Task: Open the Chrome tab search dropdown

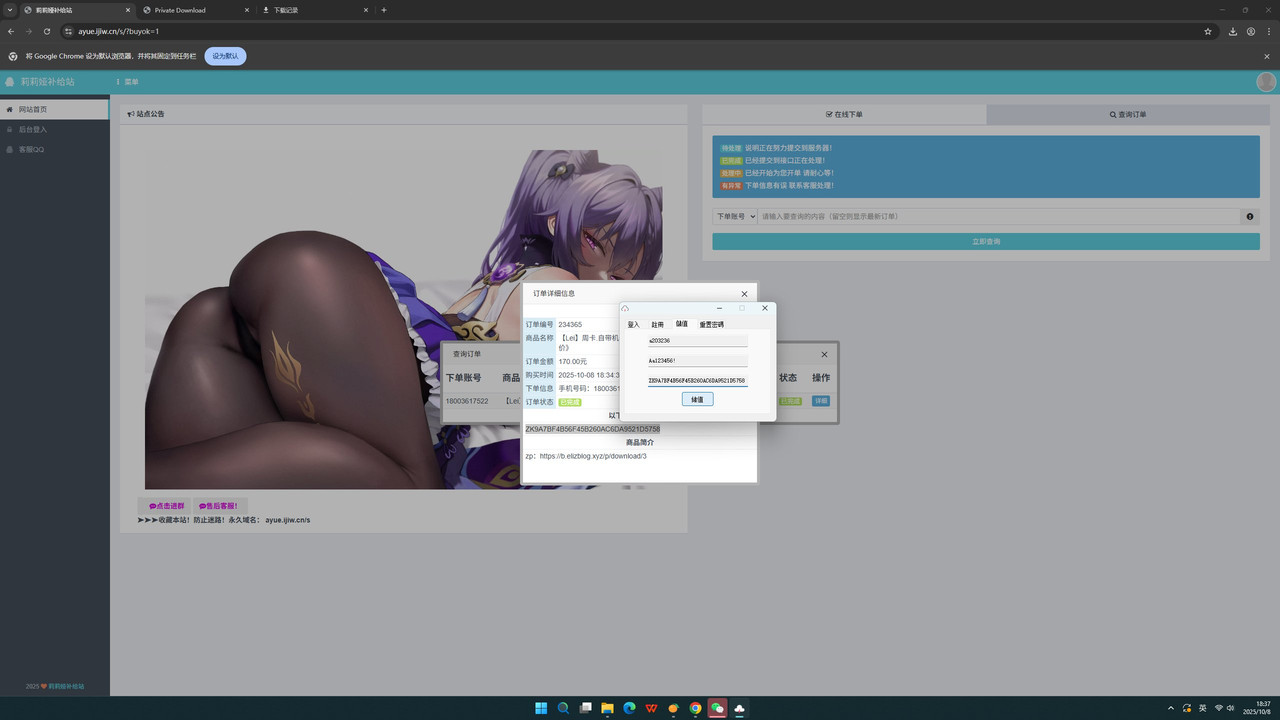Action: 9,10
